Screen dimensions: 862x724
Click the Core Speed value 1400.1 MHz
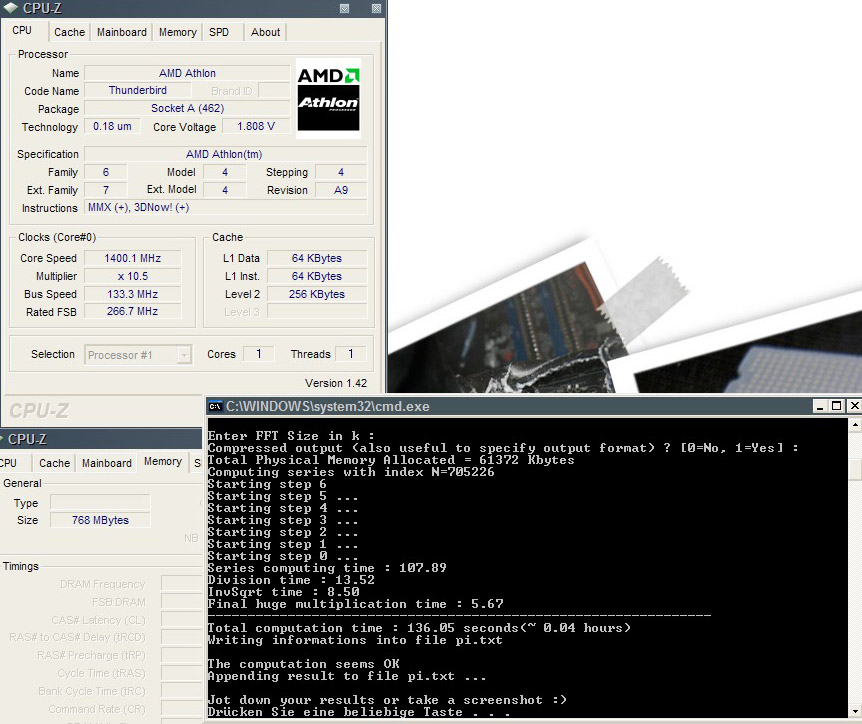(132, 258)
